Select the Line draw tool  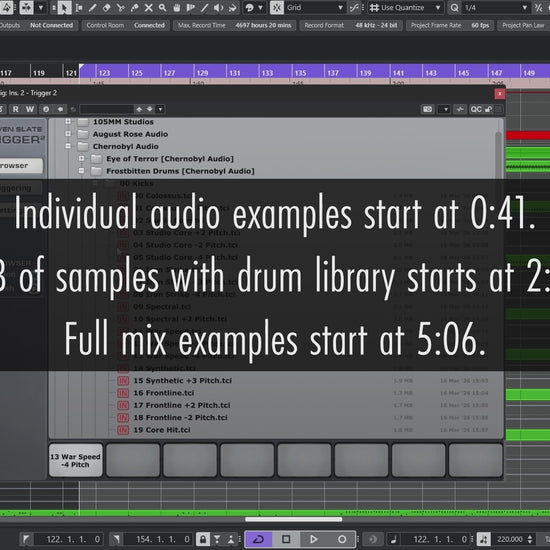tap(204, 7)
